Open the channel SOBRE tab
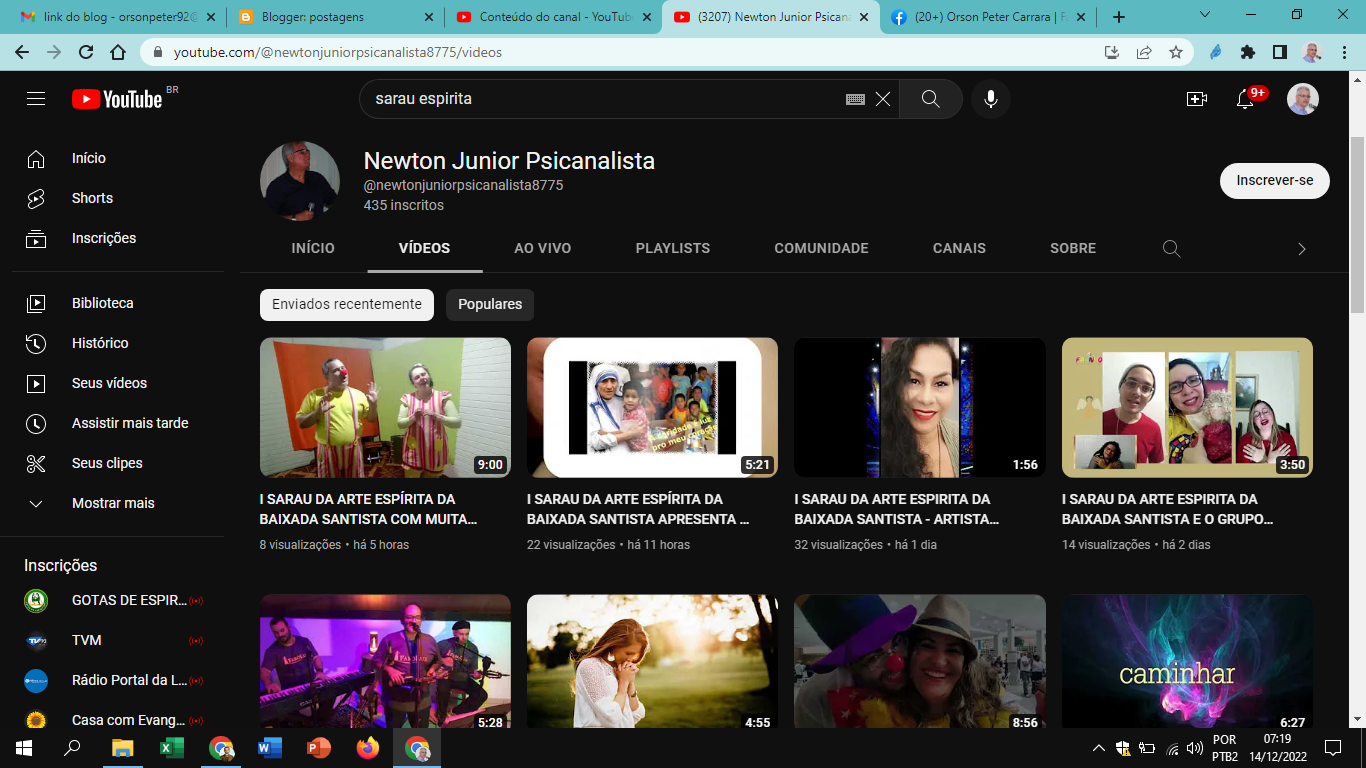This screenshot has height=768, width=1366. coord(1073,248)
